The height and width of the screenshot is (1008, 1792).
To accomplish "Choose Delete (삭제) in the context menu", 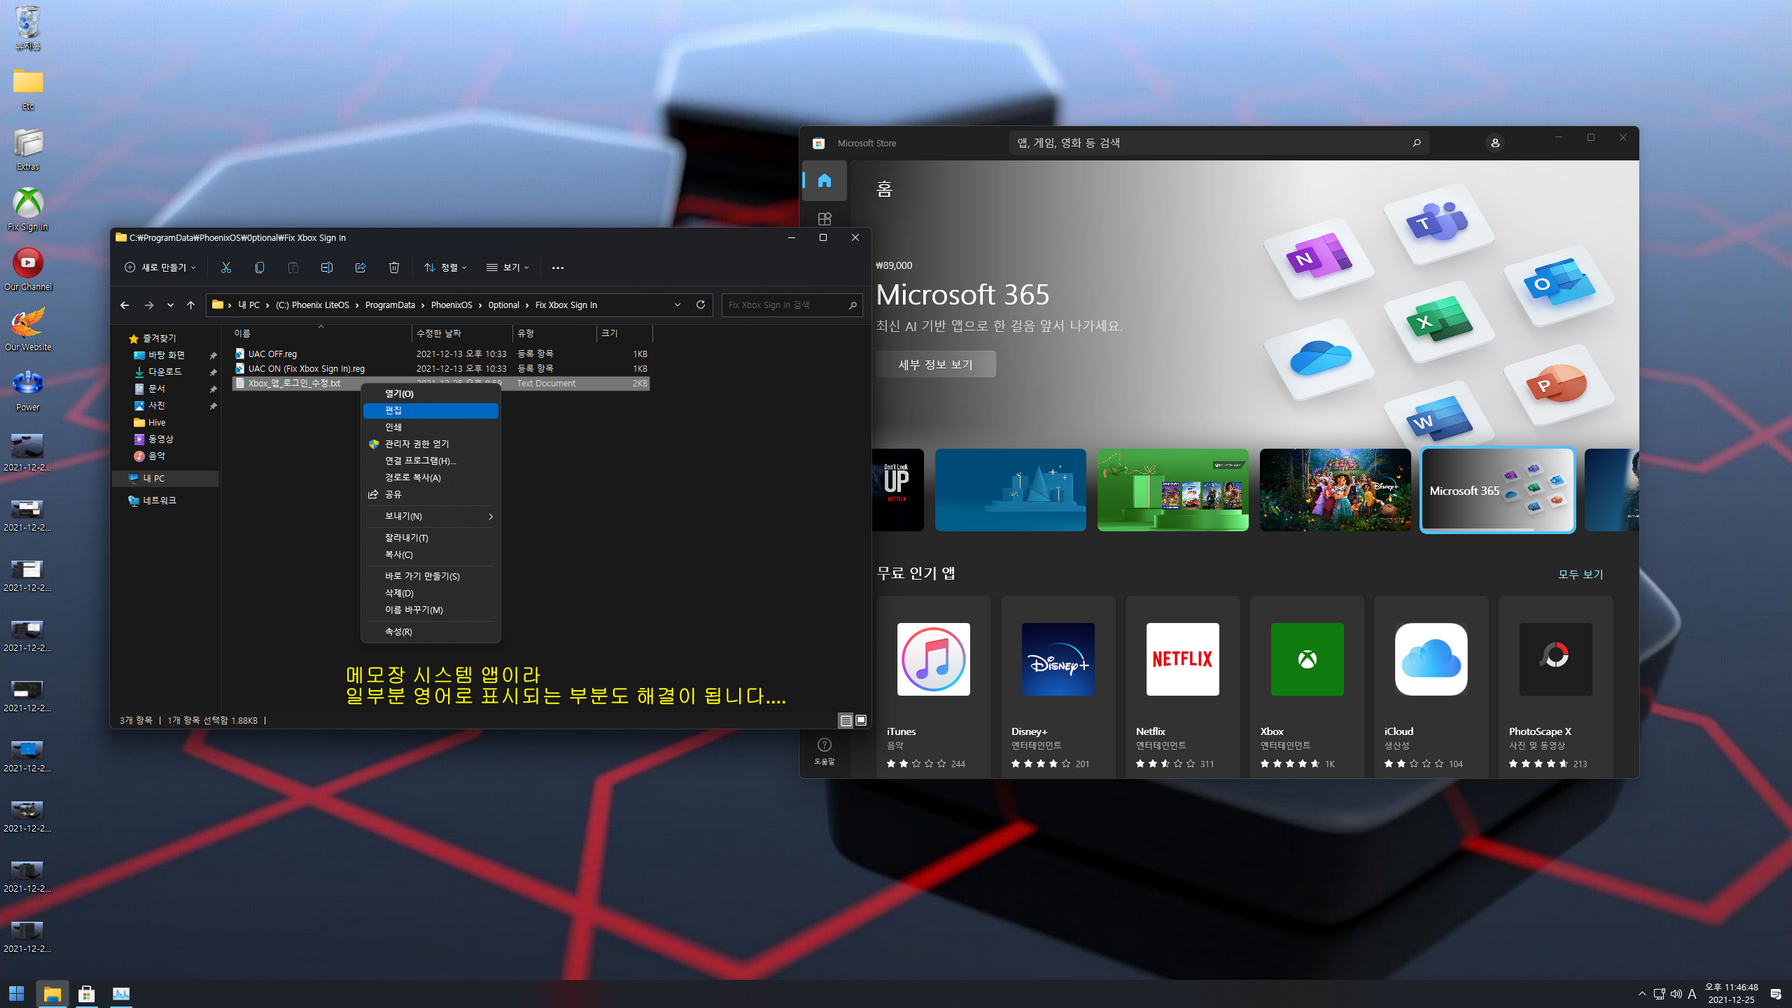I will [x=430, y=593].
